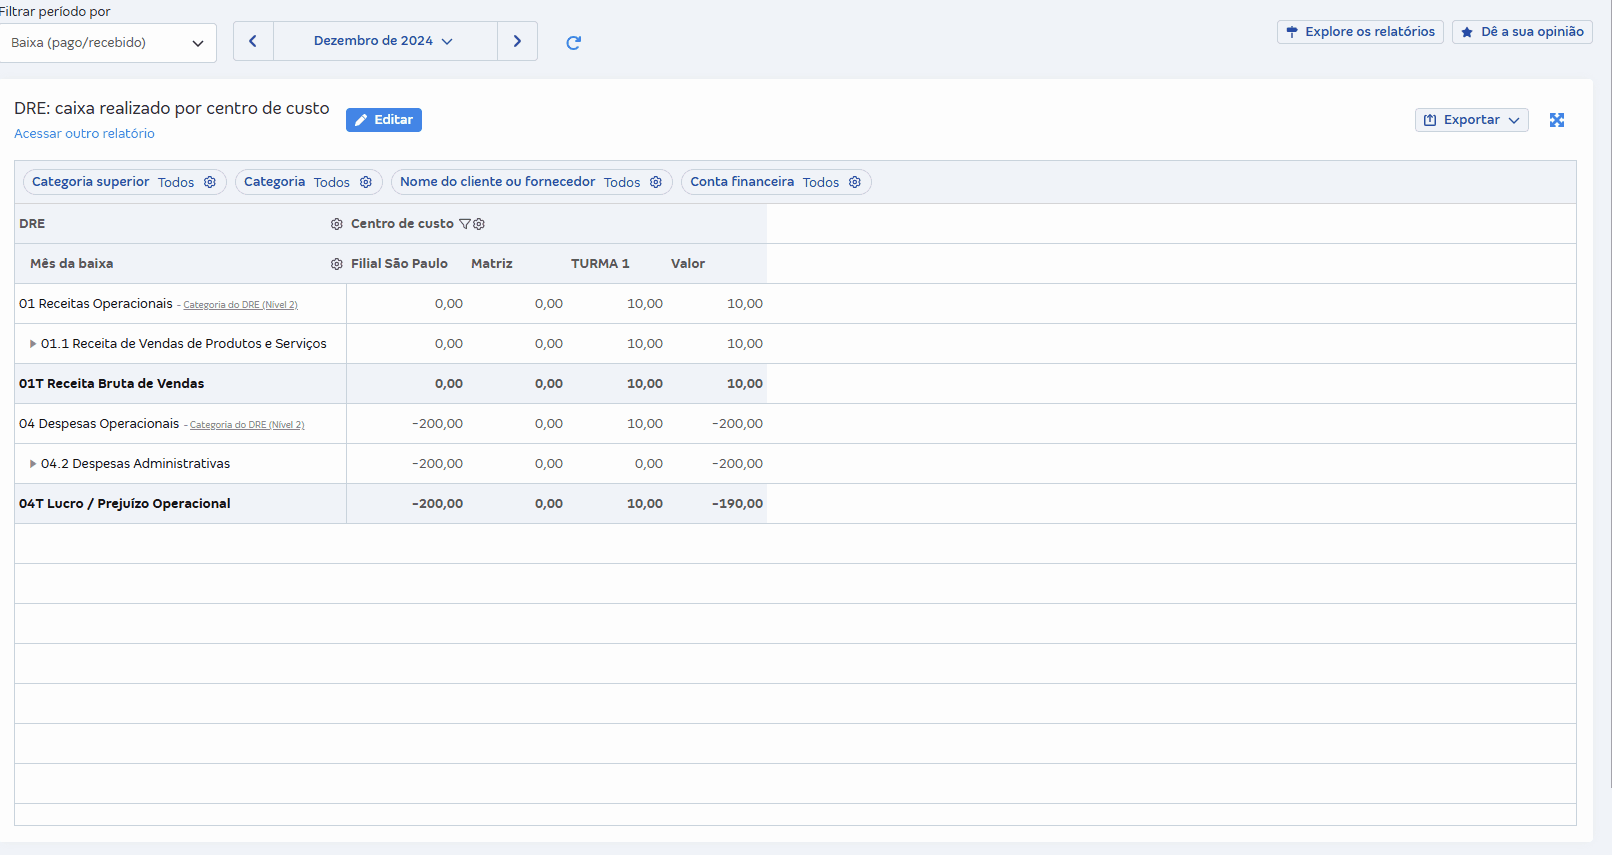Open the Baixa (pago/recebido) filter dropdown
Viewport: 1612px width, 855px height.
[x=107, y=43]
